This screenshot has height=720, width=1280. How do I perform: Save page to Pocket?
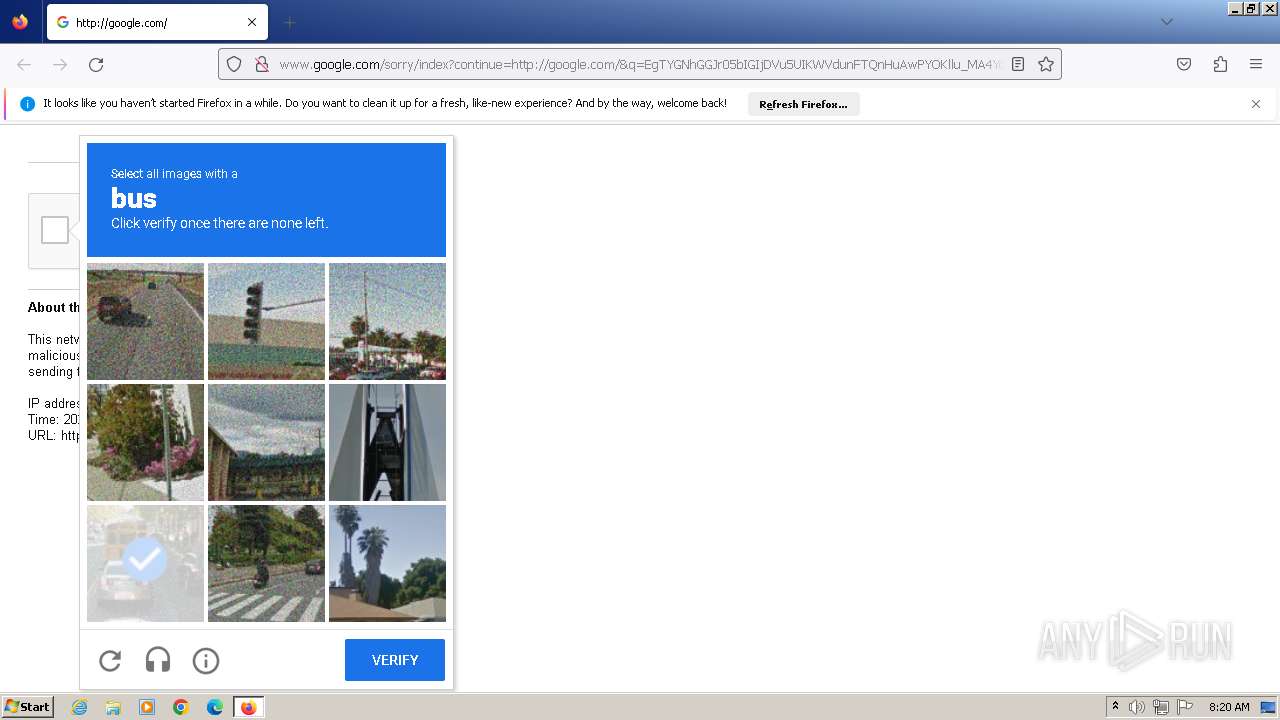pos(1184,64)
